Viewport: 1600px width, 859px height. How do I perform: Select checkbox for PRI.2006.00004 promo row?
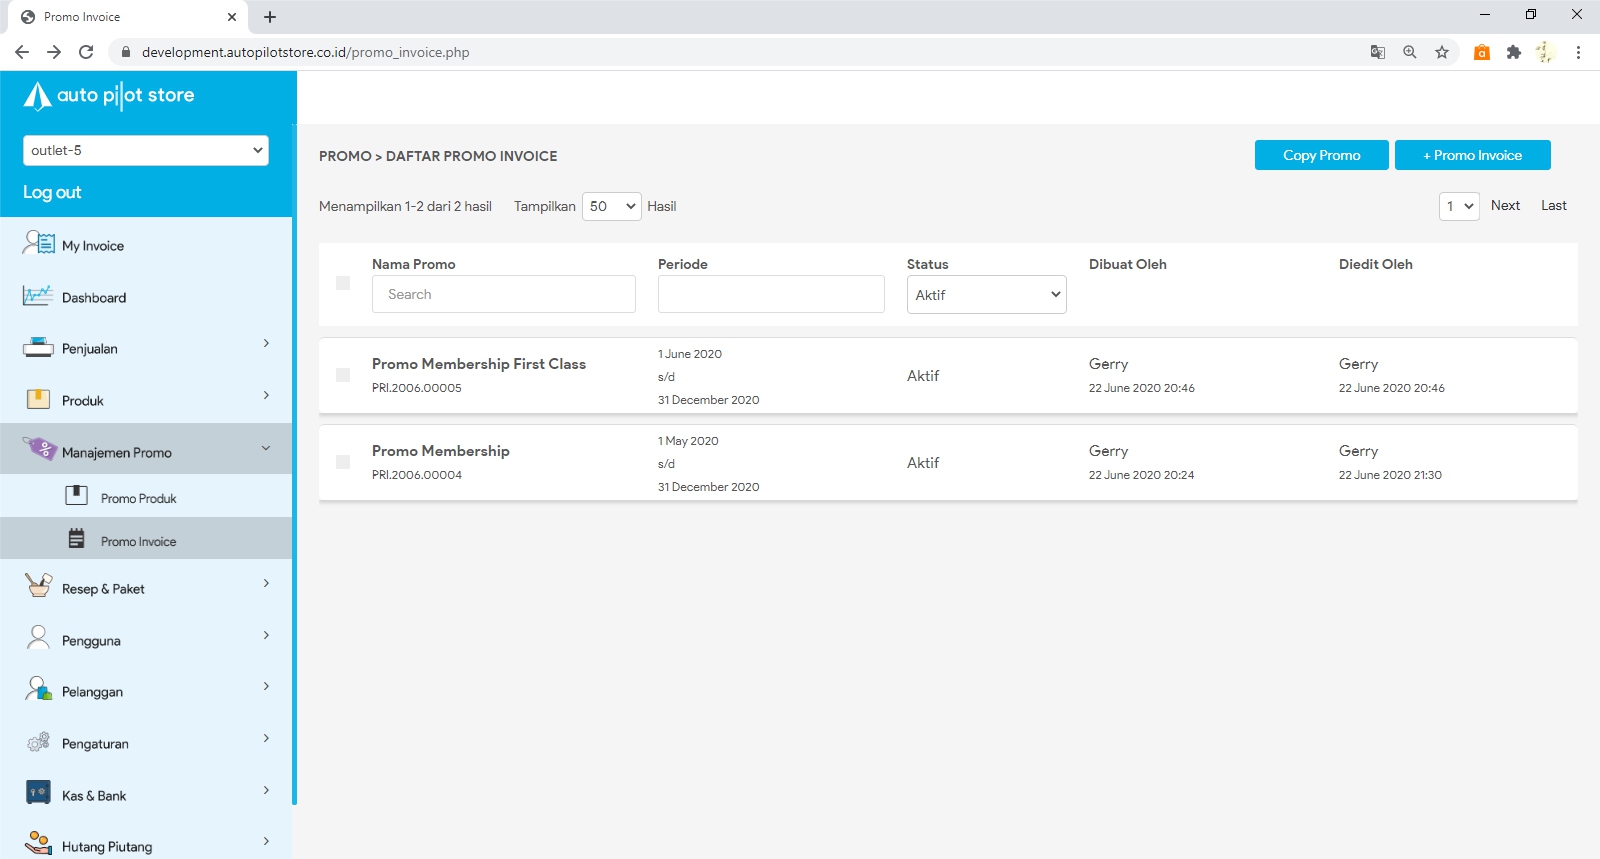[343, 462]
